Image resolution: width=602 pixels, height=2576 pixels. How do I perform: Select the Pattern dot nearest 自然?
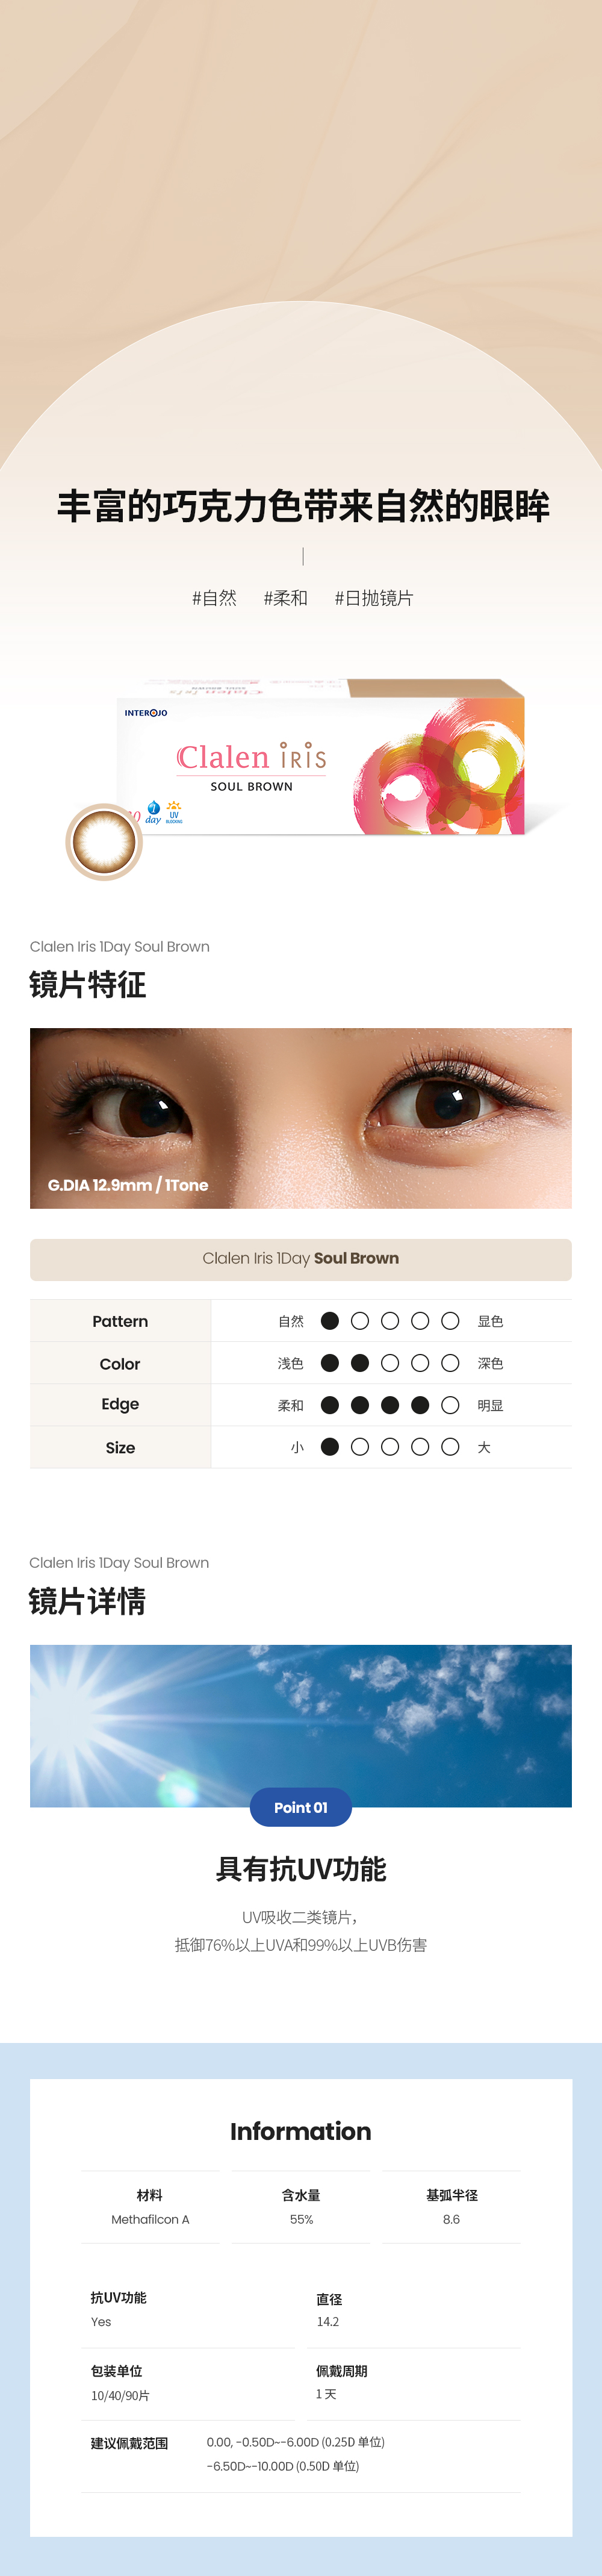tap(330, 1321)
